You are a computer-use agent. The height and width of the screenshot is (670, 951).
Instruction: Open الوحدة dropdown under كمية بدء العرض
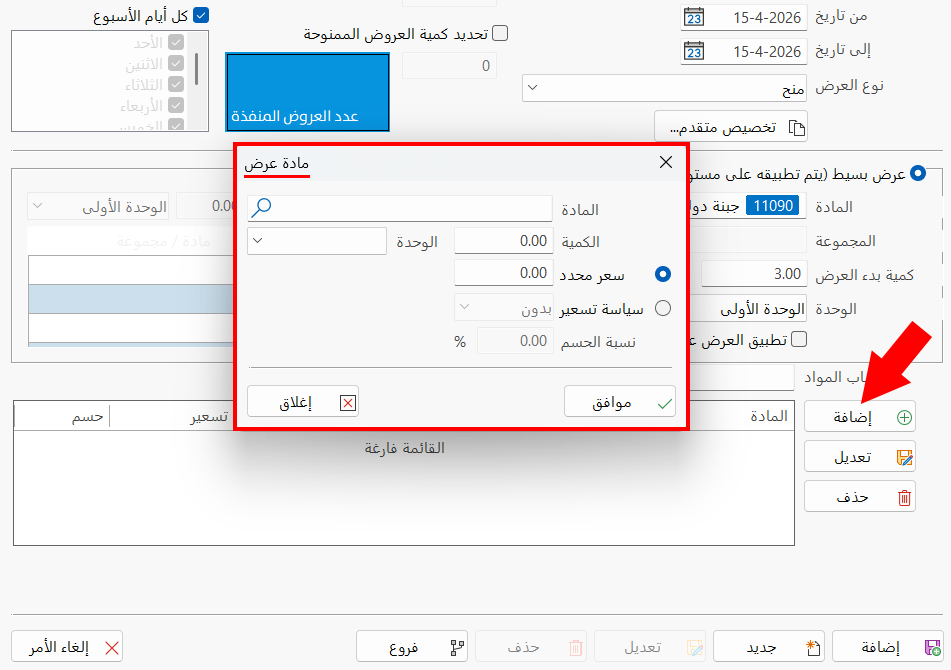(x=747, y=309)
